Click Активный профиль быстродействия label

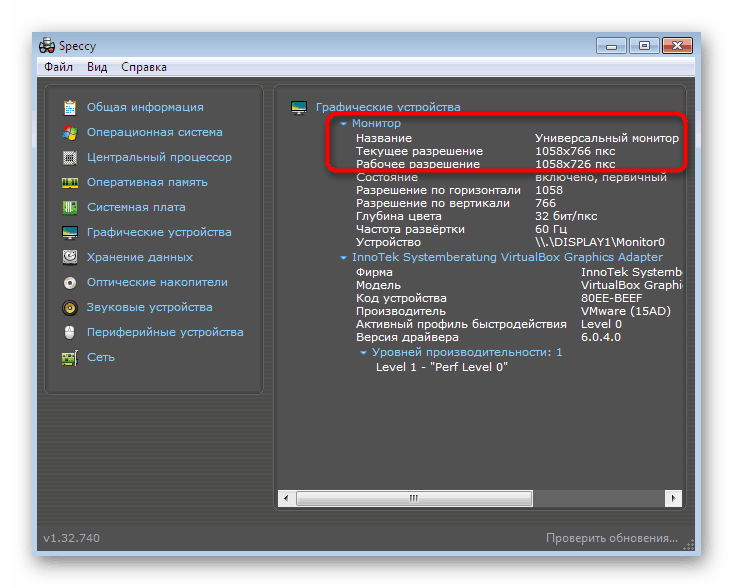461,324
